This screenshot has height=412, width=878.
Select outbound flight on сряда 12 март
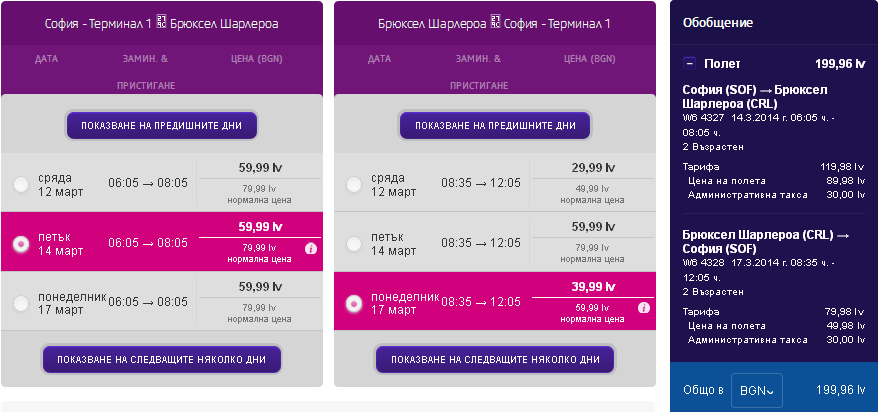[x=21, y=185]
